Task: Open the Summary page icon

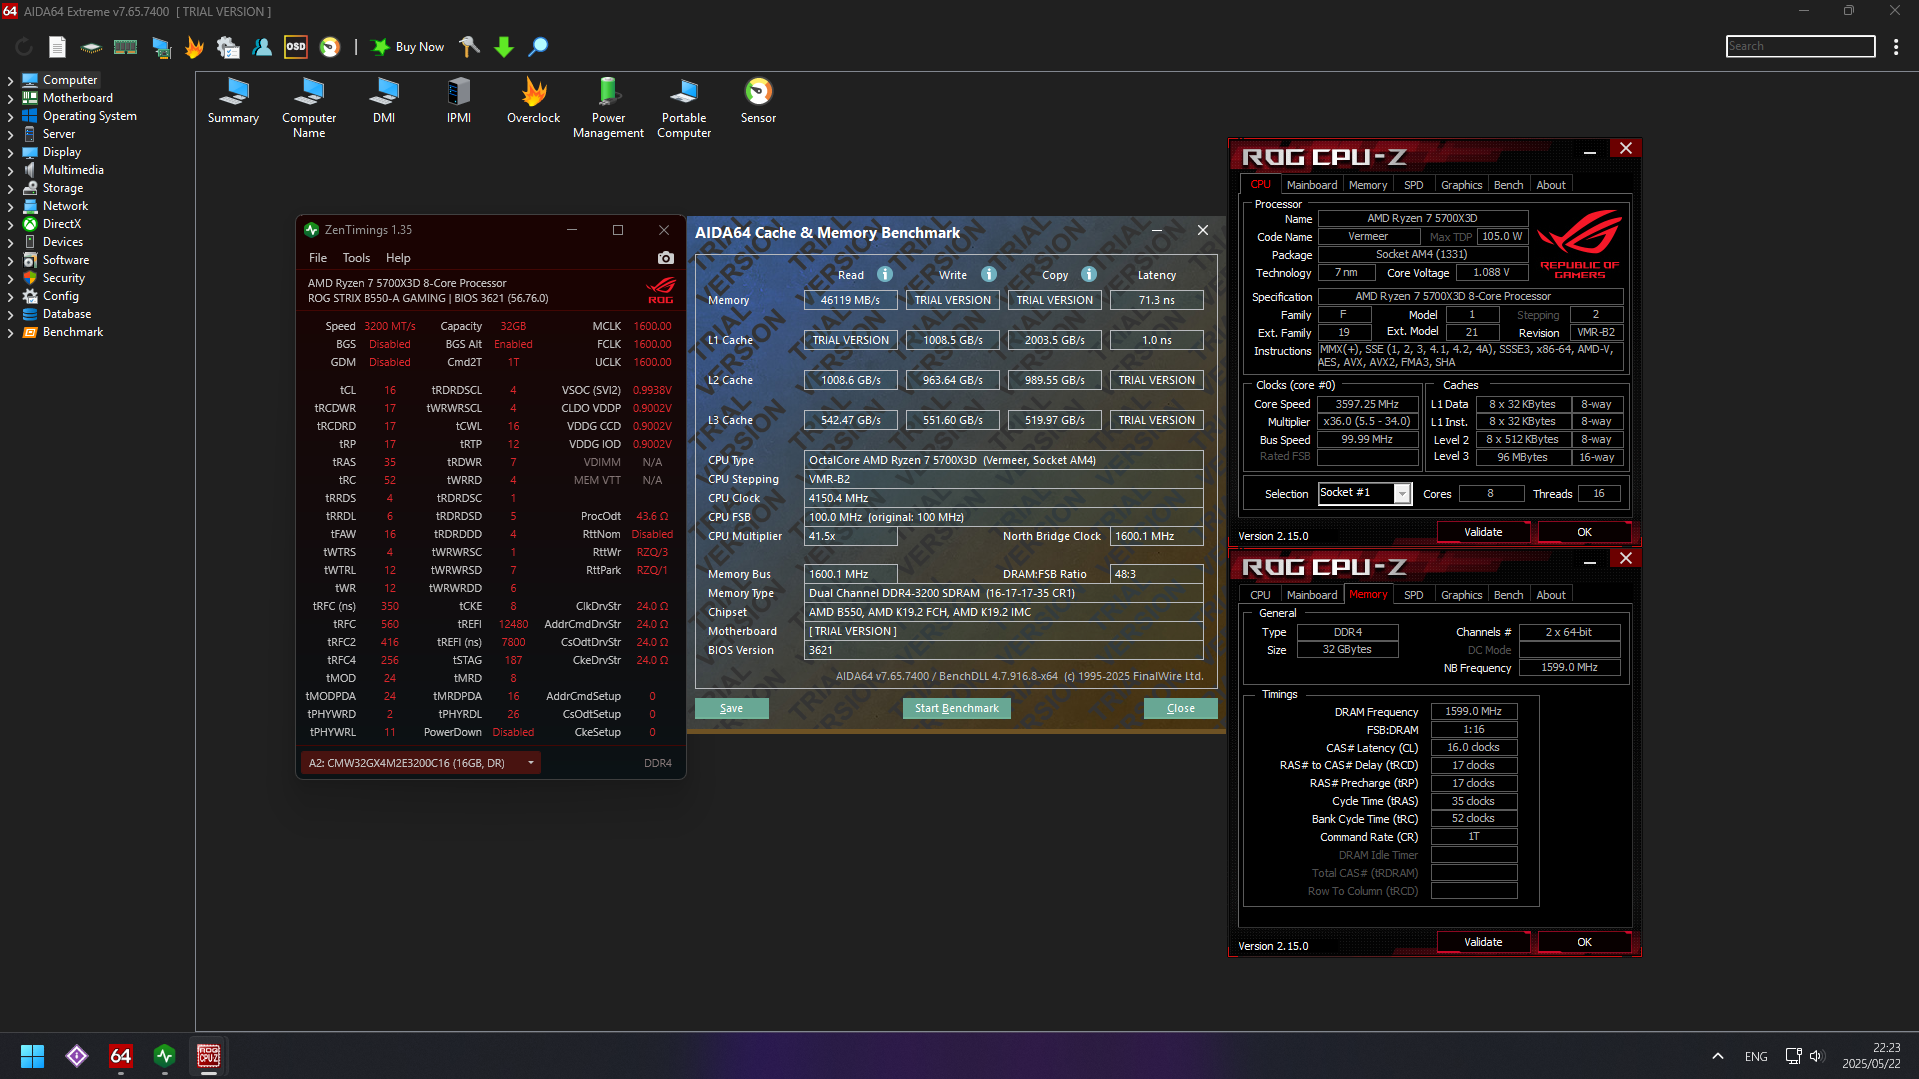Action: 233,101
